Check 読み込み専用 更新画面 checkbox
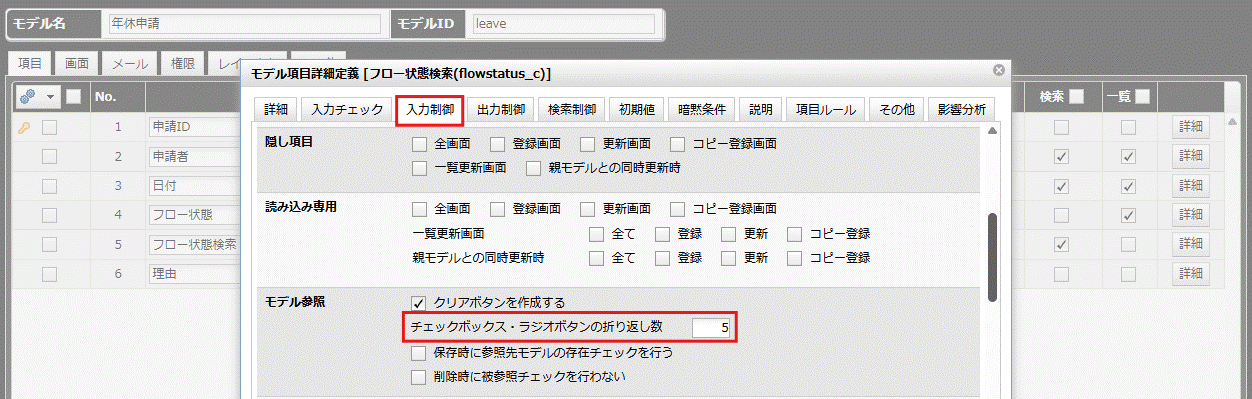 click(x=587, y=209)
